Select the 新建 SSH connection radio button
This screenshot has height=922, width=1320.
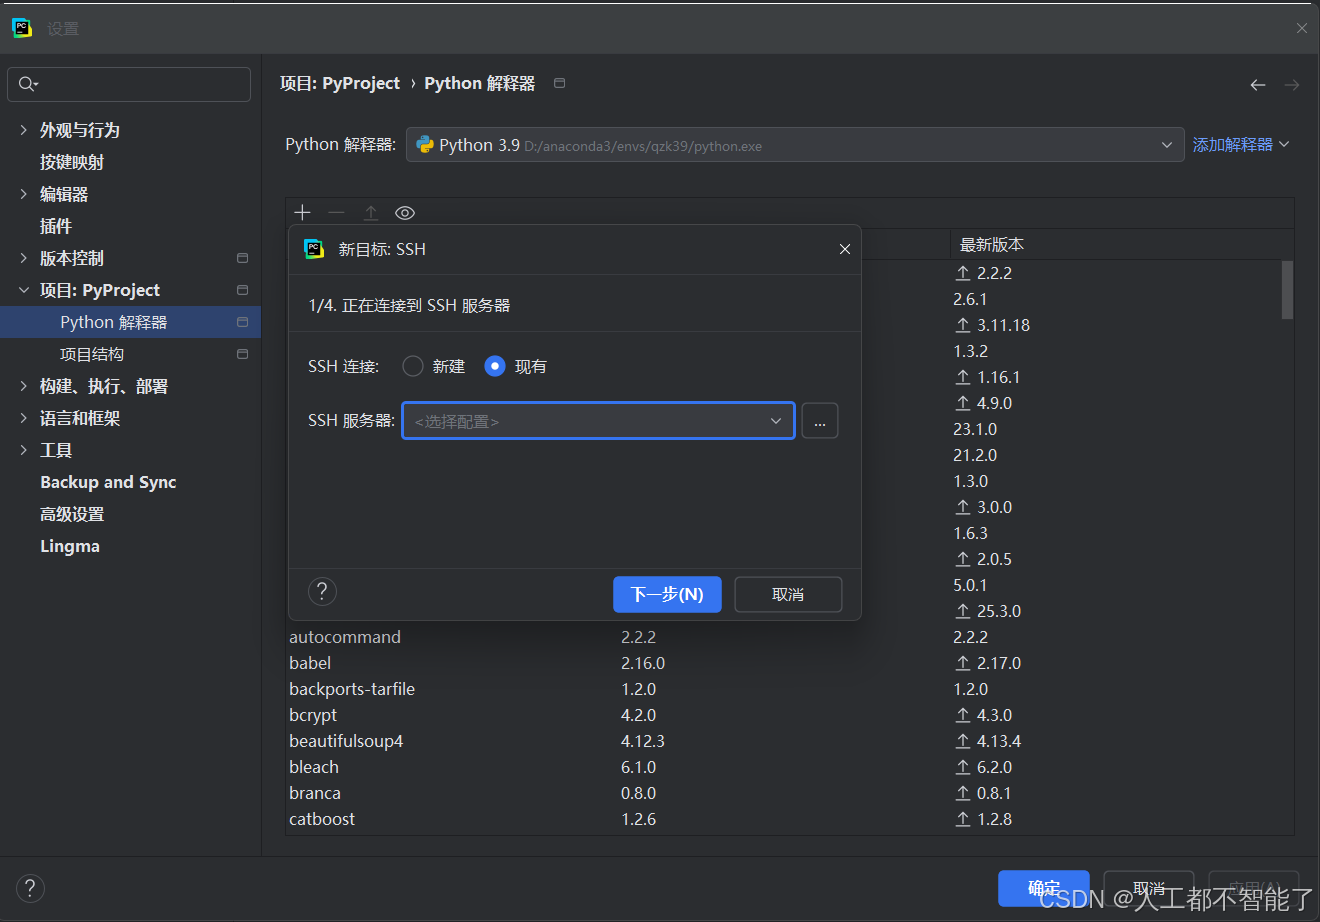click(x=413, y=366)
